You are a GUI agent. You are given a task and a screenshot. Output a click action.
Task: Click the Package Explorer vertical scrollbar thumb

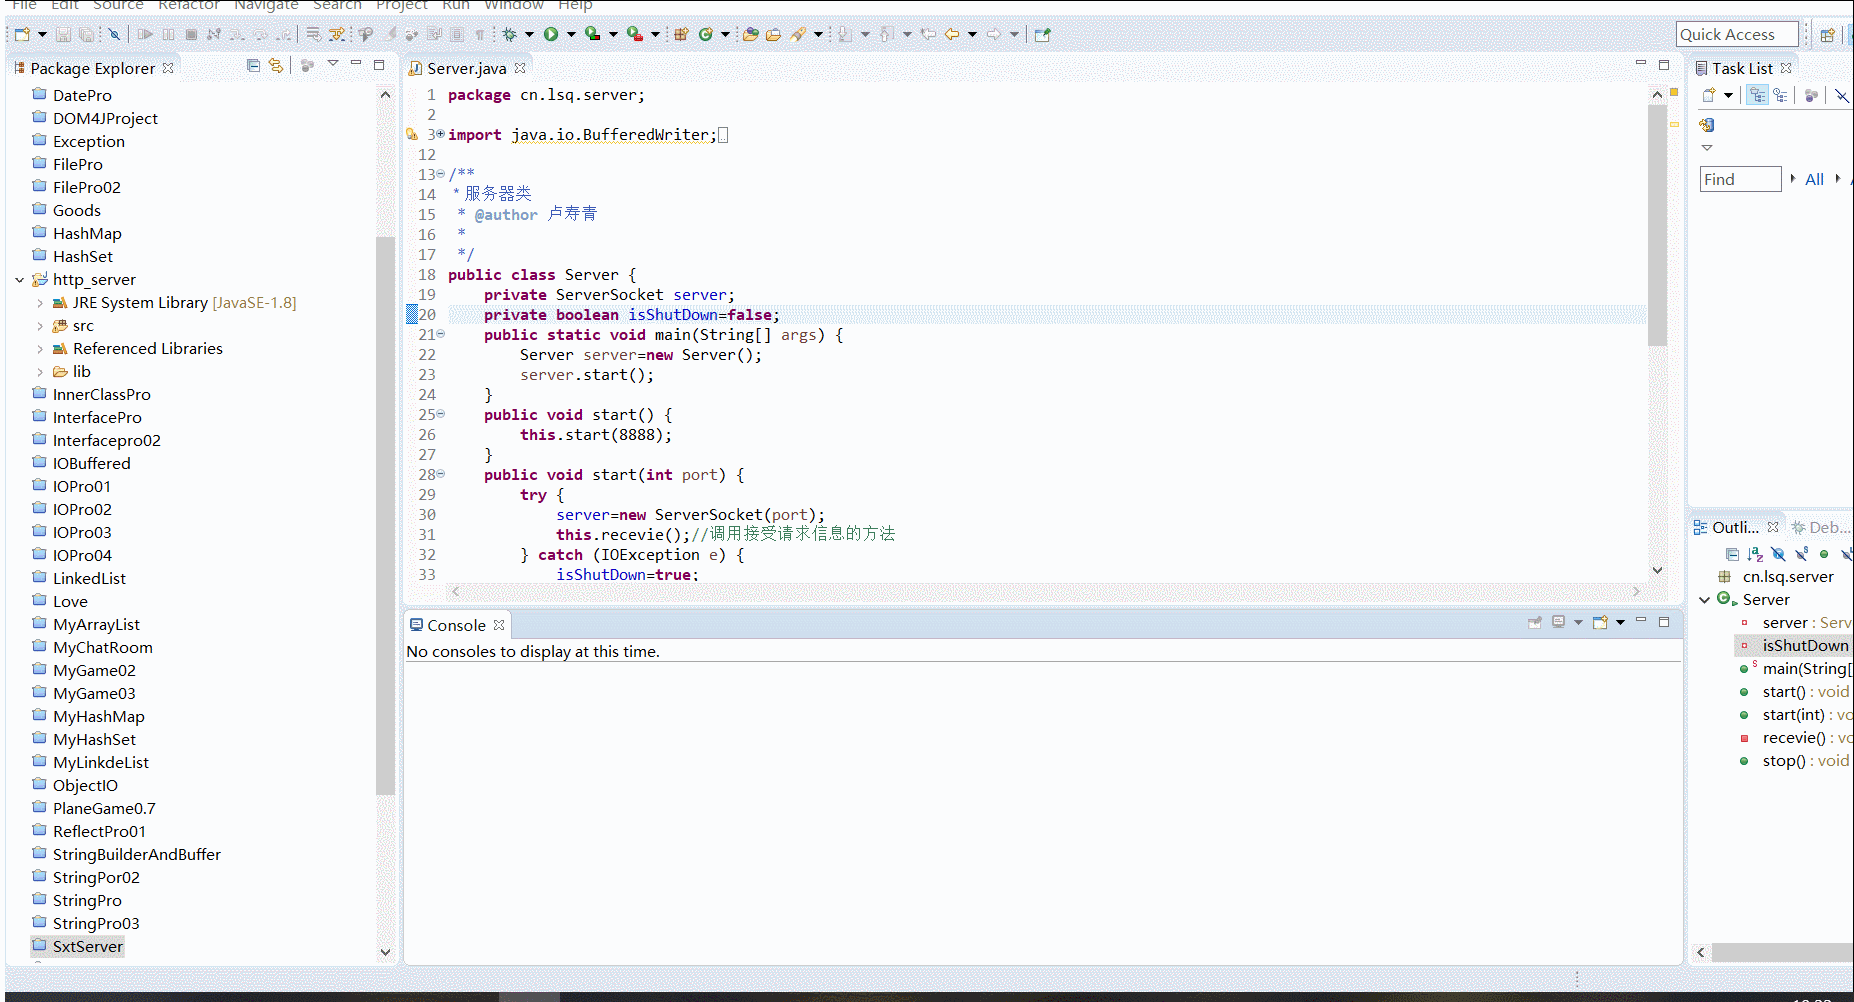[385, 515]
